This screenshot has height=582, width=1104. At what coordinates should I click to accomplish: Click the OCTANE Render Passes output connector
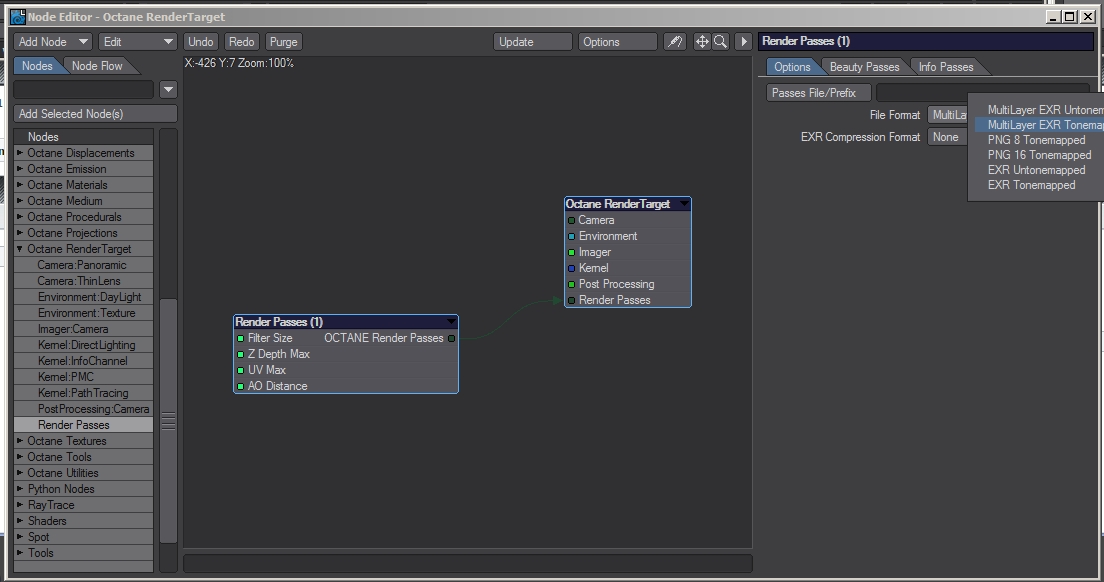[x=451, y=338]
